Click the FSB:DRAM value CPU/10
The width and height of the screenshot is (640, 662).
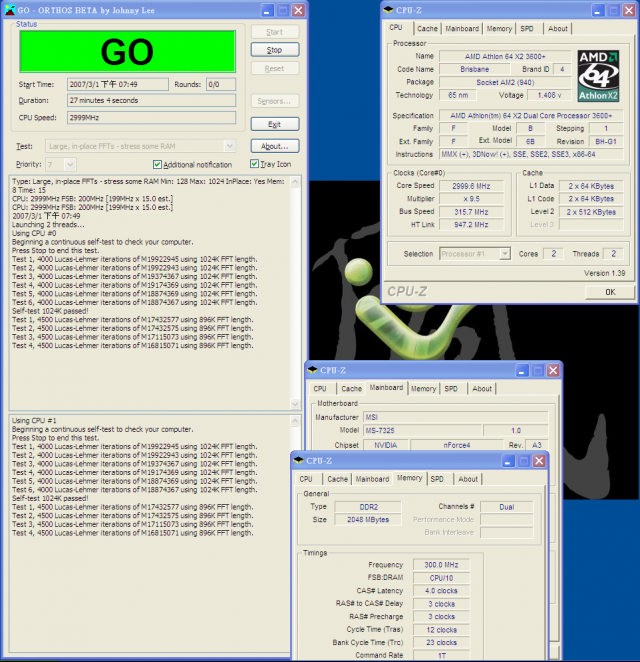441,578
